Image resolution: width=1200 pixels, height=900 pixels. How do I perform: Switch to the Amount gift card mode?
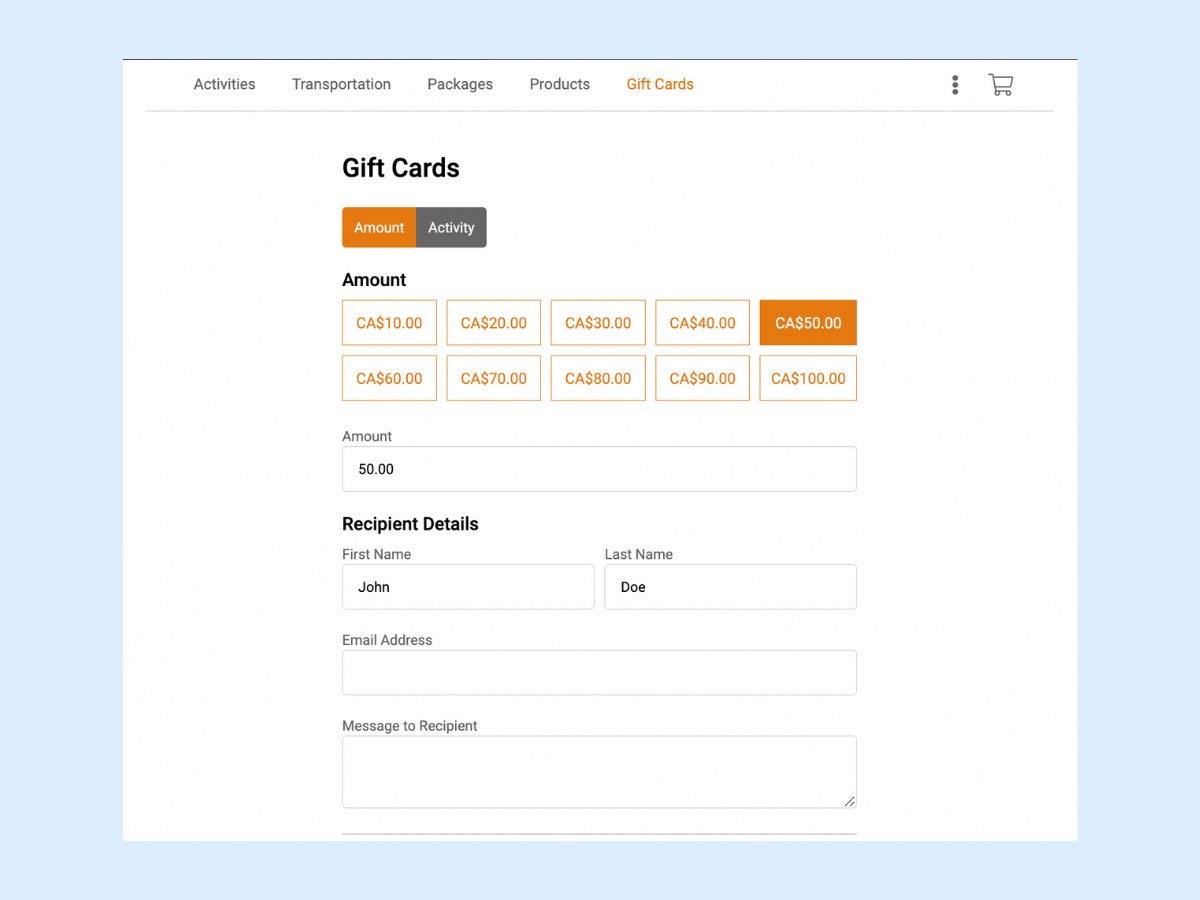(x=379, y=227)
